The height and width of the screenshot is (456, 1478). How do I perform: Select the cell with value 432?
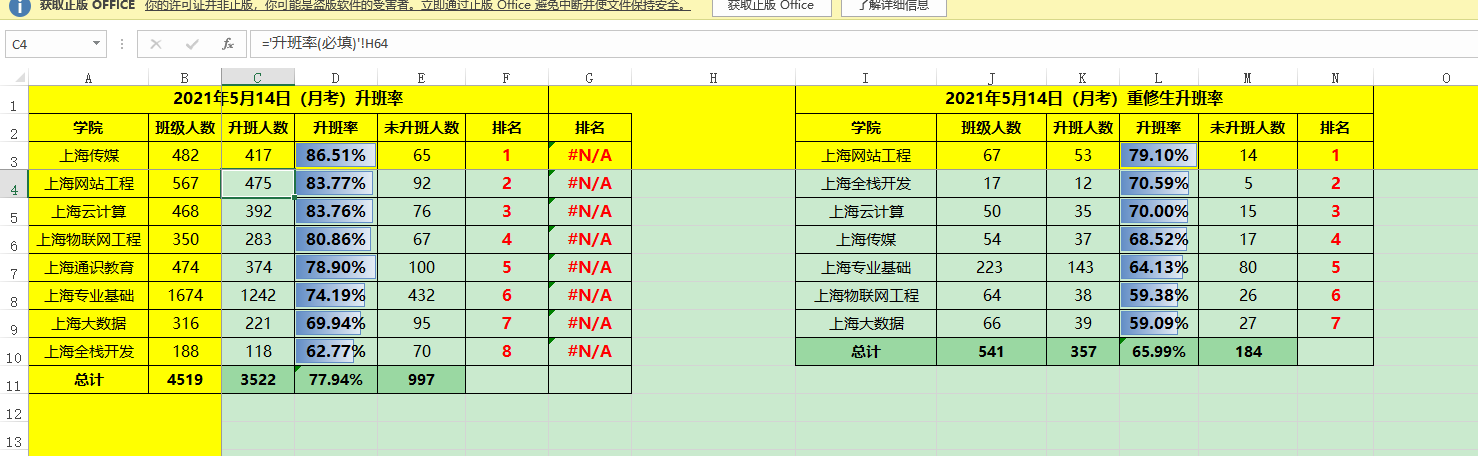tap(421, 296)
